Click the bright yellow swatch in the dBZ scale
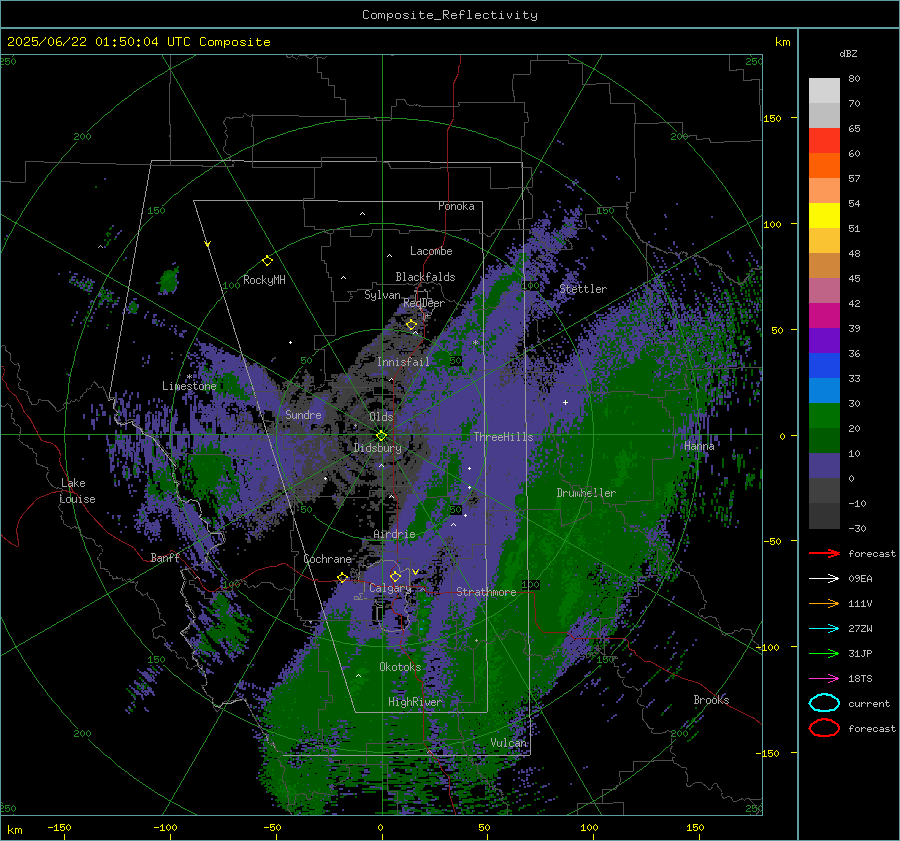 click(x=824, y=215)
